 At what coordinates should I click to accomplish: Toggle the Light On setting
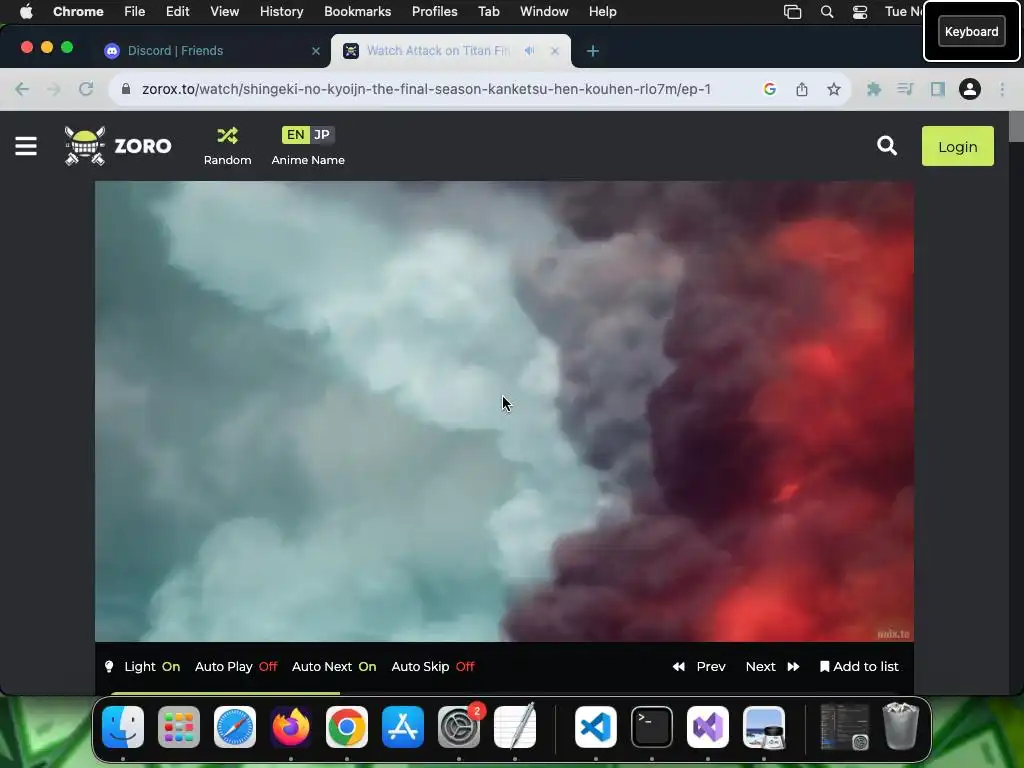point(142,667)
